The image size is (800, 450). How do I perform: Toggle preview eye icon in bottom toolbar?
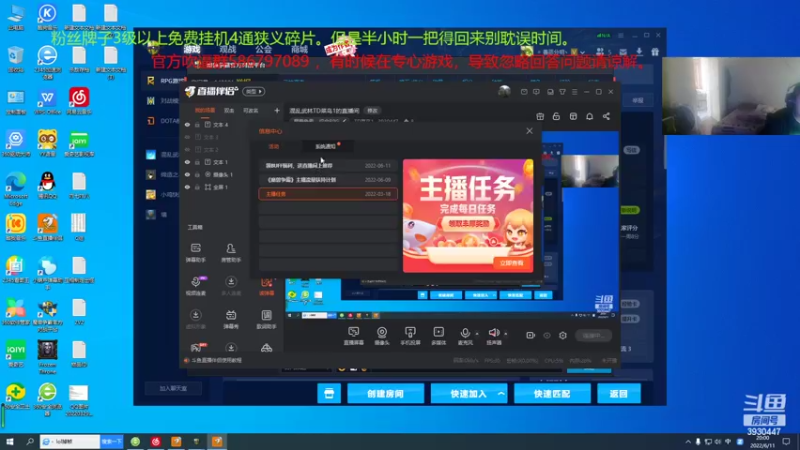pos(547,335)
